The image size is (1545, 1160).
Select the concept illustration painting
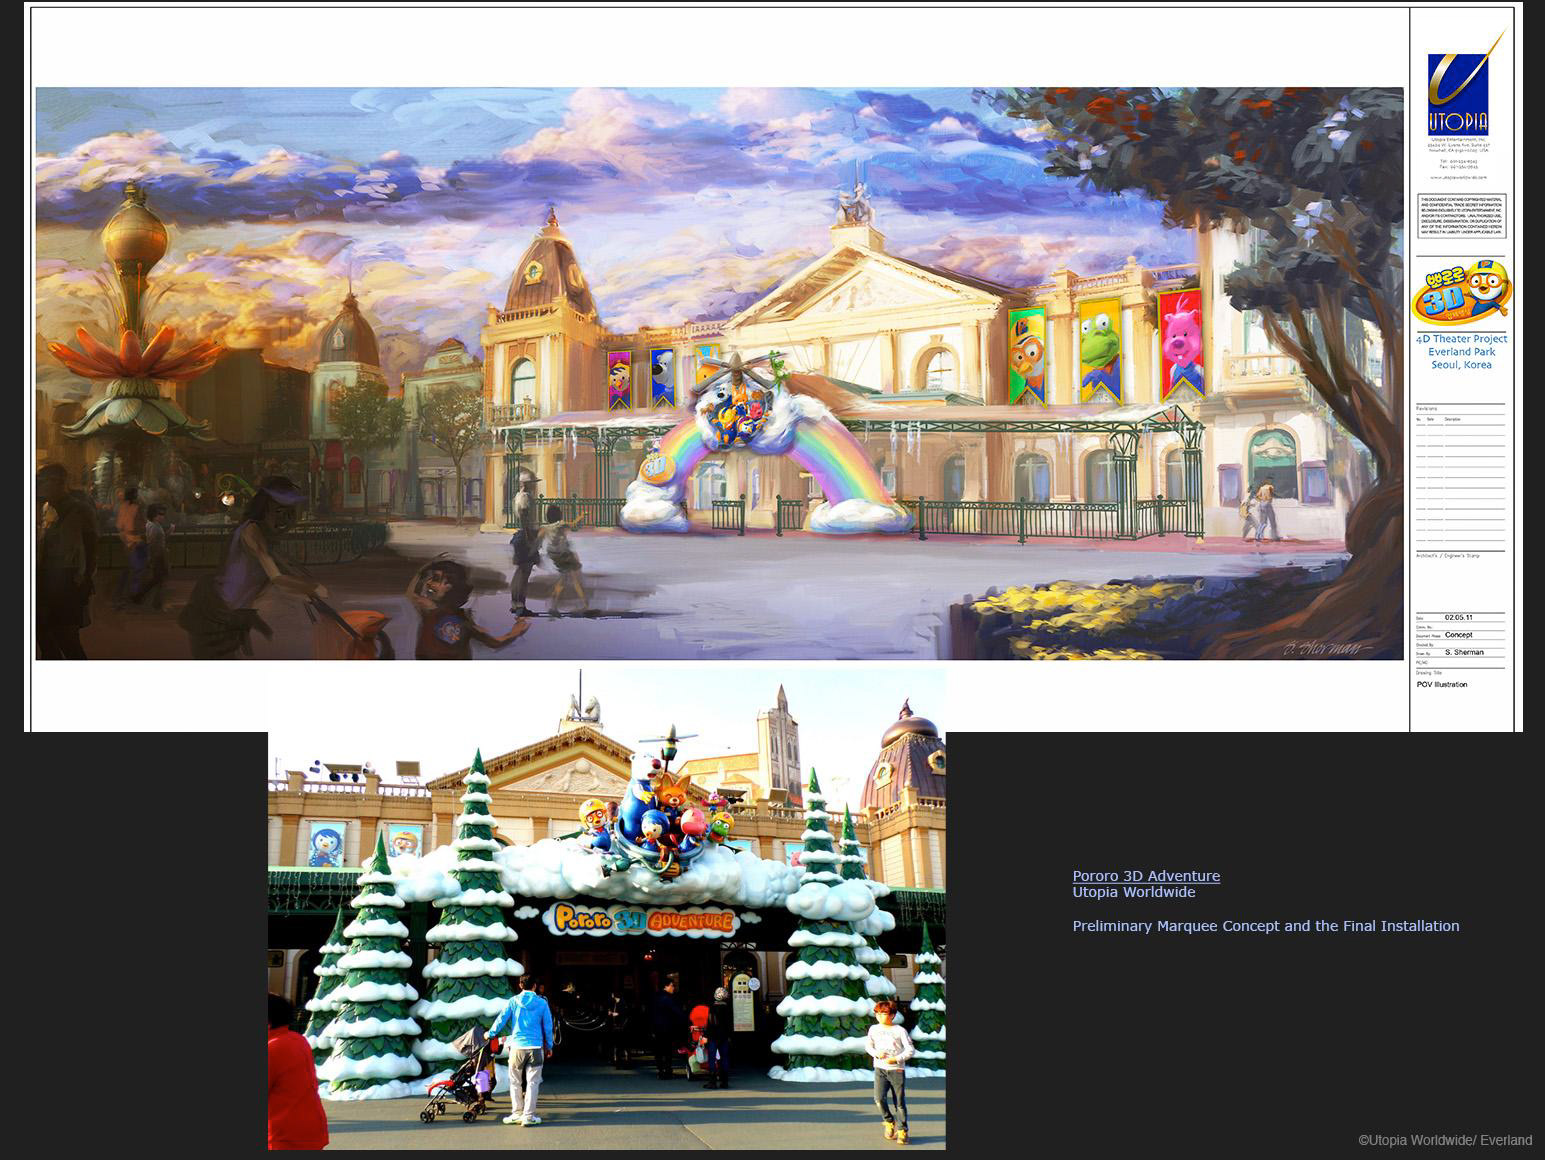click(x=719, y=373)
